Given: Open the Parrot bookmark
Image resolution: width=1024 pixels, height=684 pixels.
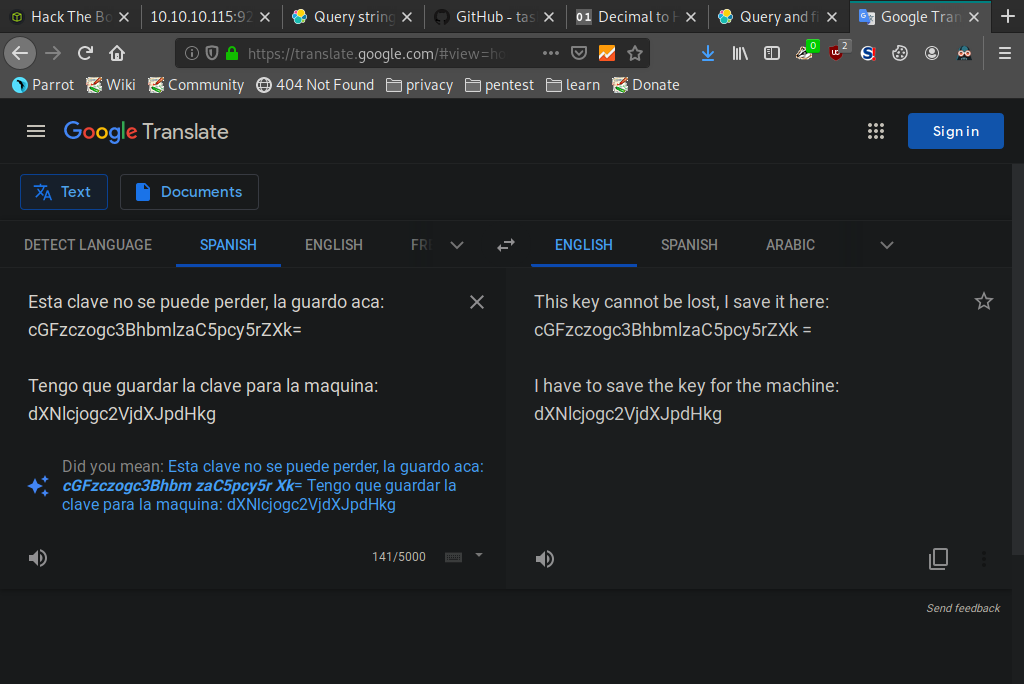Looking at the screenshot, I should pyautogui.click(x=43, y=85).
